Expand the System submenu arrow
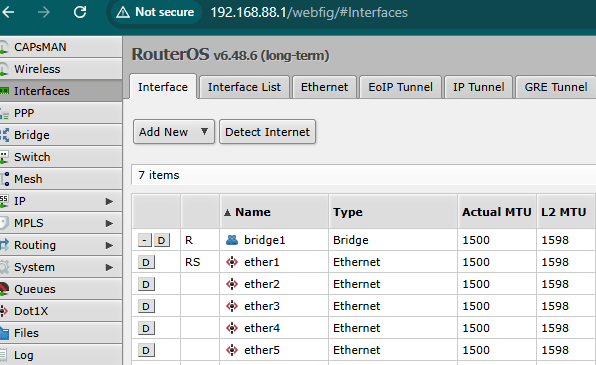The width and height of the screenshot is (596, 365). [x=109, y=267]
